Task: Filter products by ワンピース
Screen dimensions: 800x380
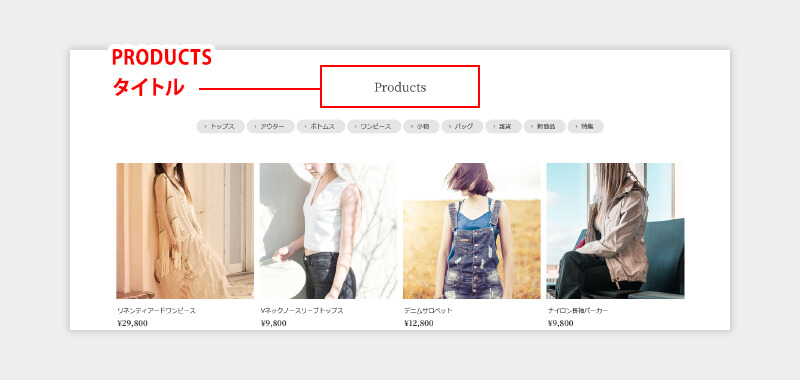Action: coord(374,126)
